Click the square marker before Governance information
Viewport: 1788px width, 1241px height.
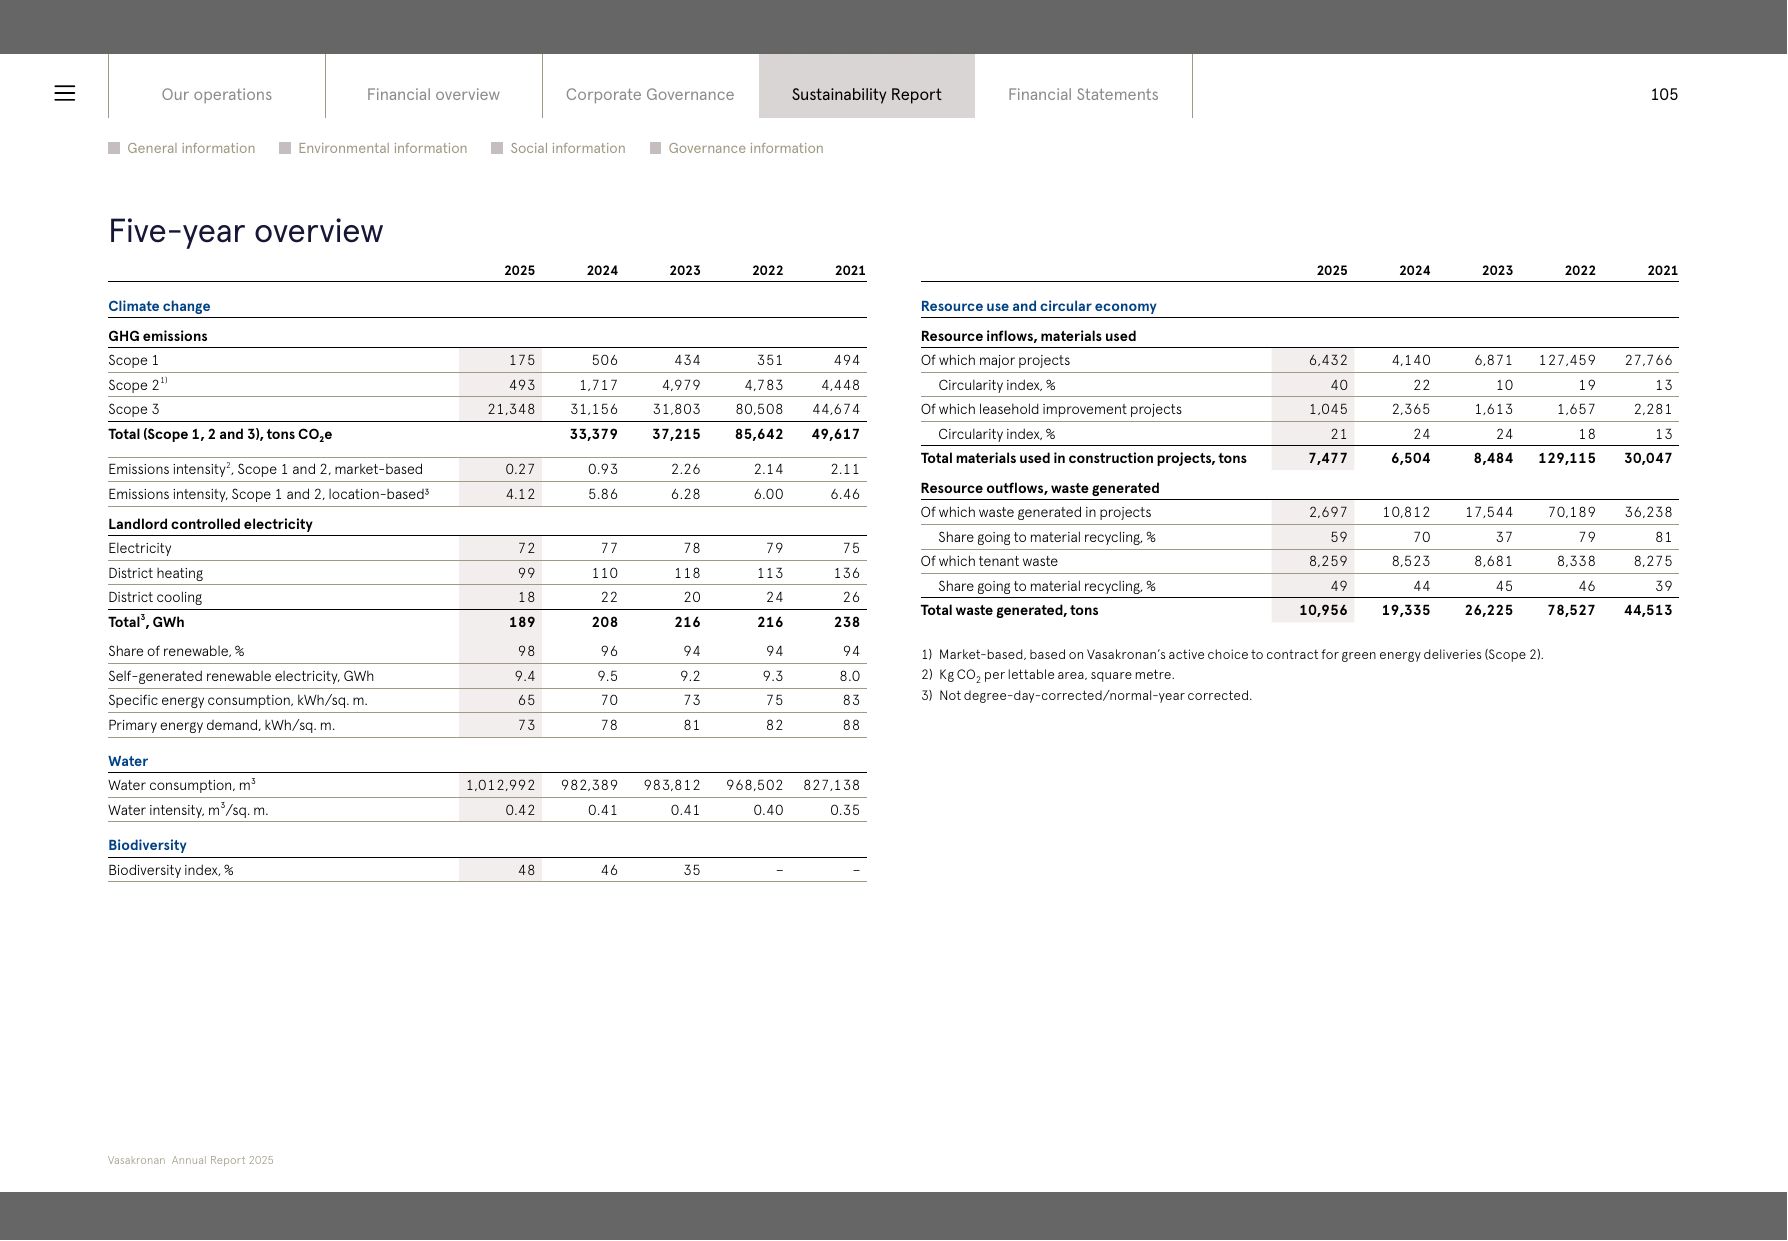pos(656,148)
